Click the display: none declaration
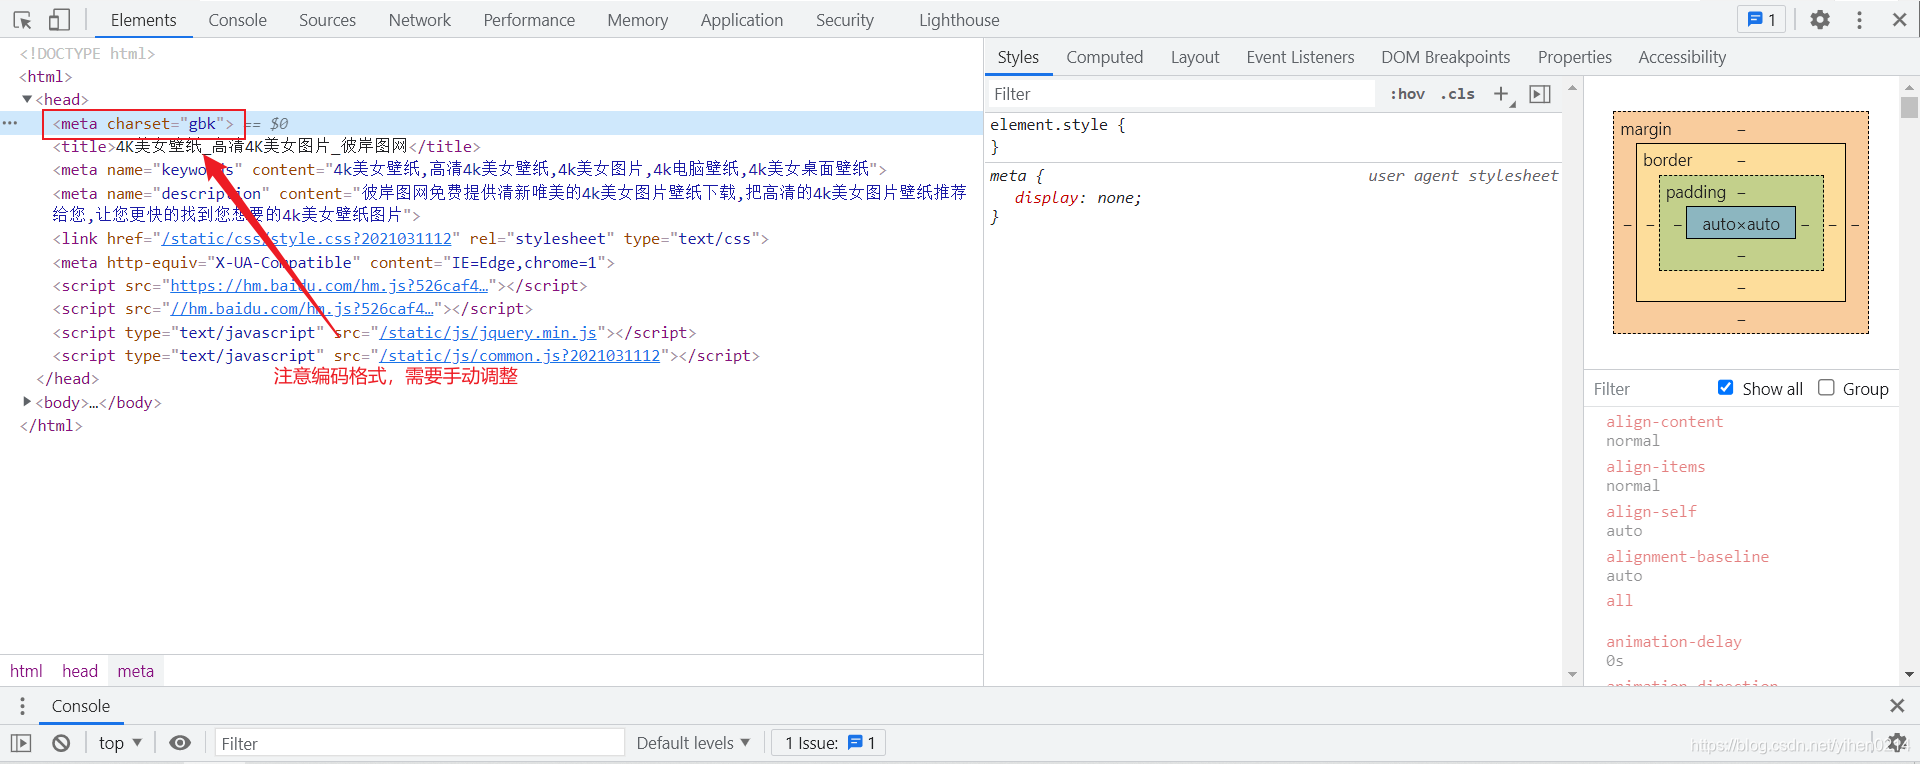The width and height of the screenshot is (1920, 764). [1078, 198]
